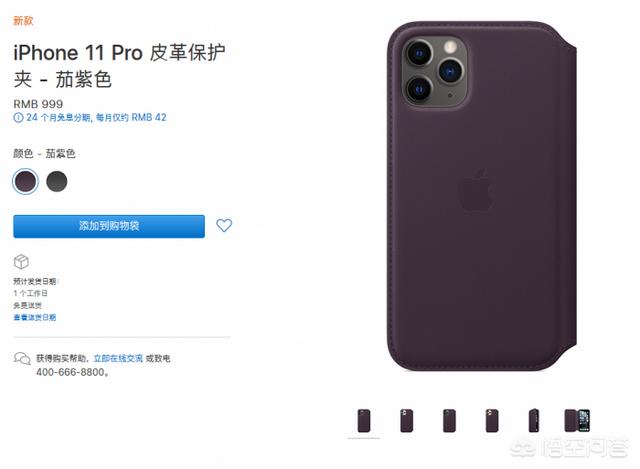Select the aubergine purple color swatch
The height and width of the screenshot is (469, 640).
25,181
